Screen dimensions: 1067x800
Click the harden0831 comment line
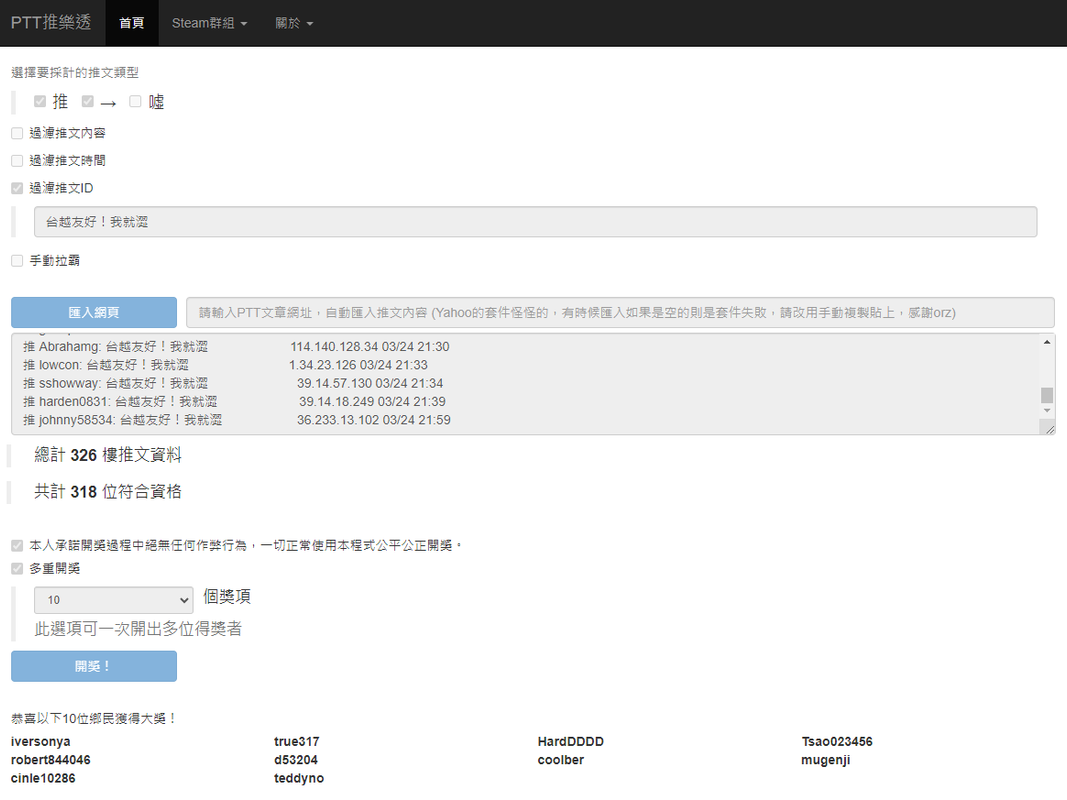(235, 402)
